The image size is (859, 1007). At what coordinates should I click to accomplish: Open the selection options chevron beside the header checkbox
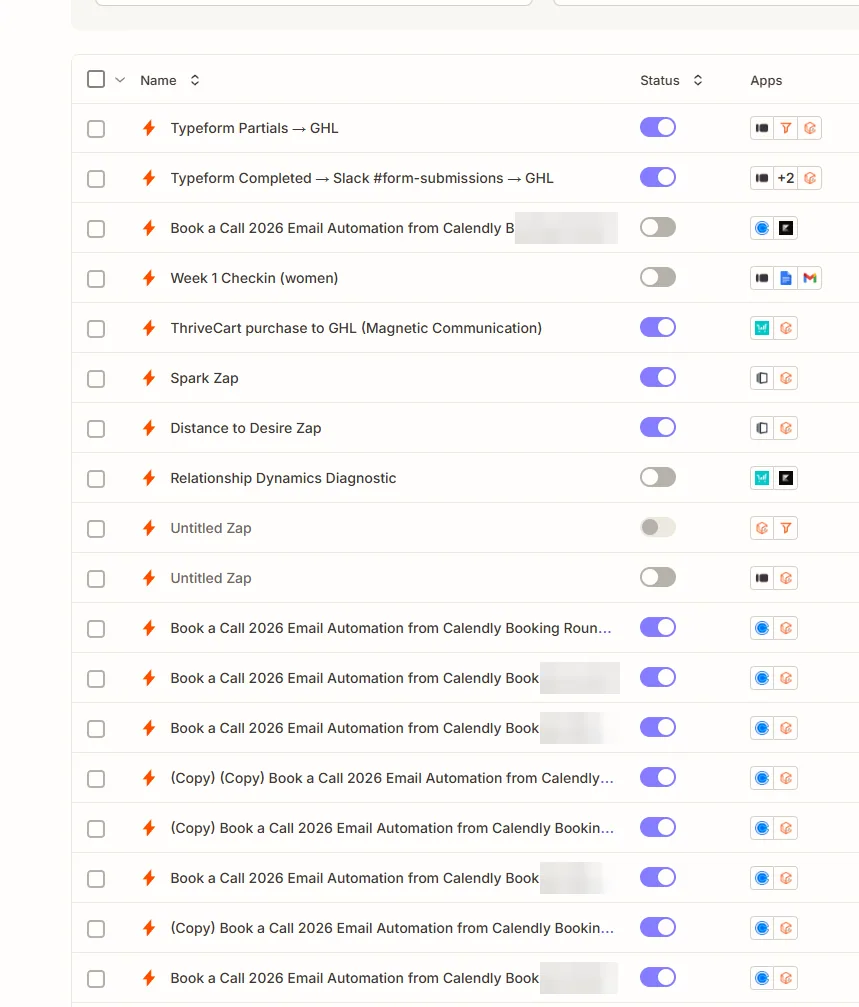120,80
